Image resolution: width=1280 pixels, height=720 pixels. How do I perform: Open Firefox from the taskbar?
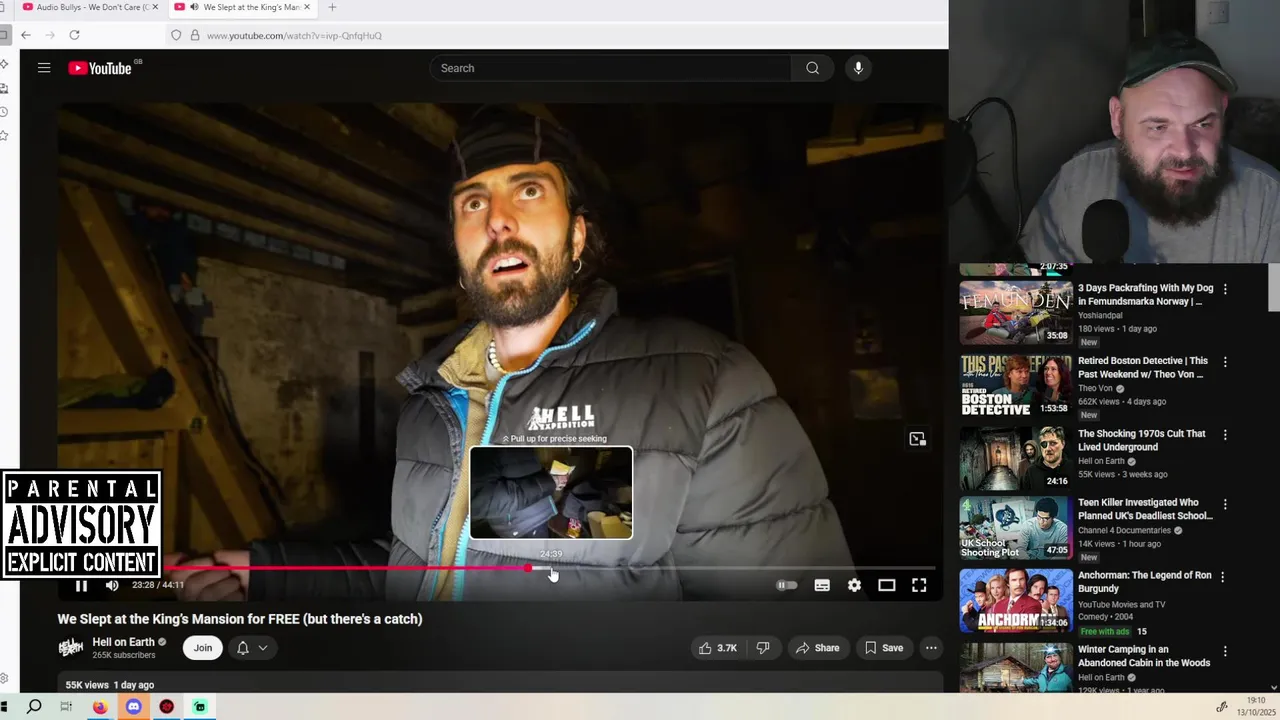coord(100,707)
